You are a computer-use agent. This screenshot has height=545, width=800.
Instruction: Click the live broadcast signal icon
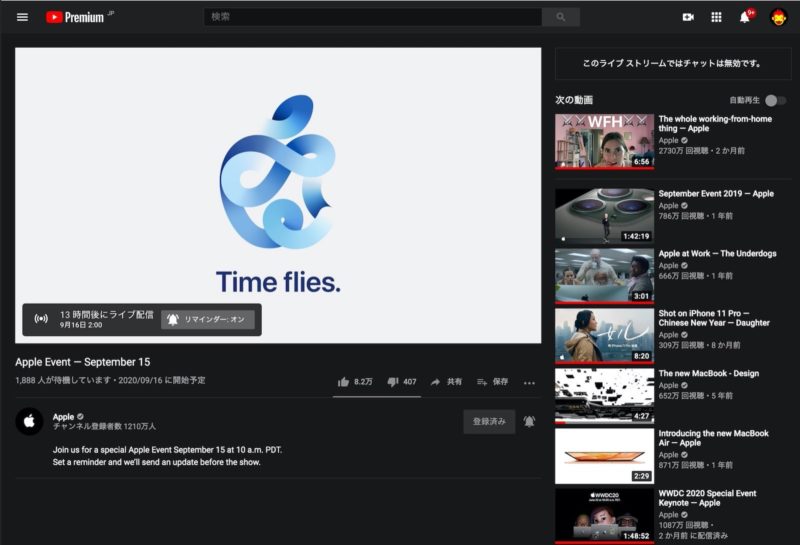(41, 319)
